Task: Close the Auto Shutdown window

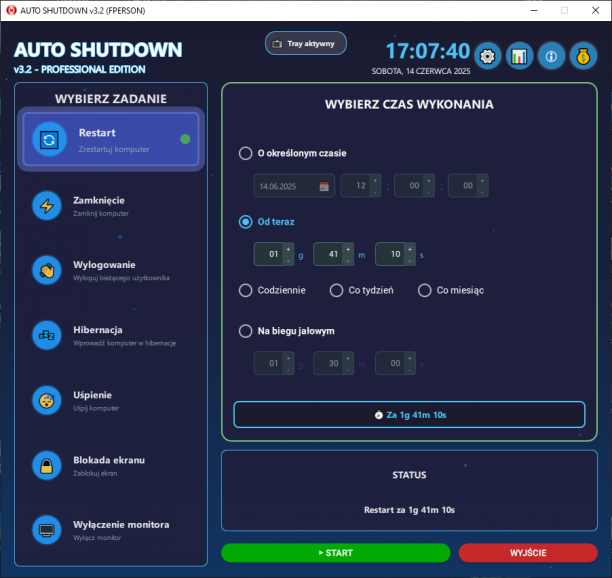Action: 595,10
